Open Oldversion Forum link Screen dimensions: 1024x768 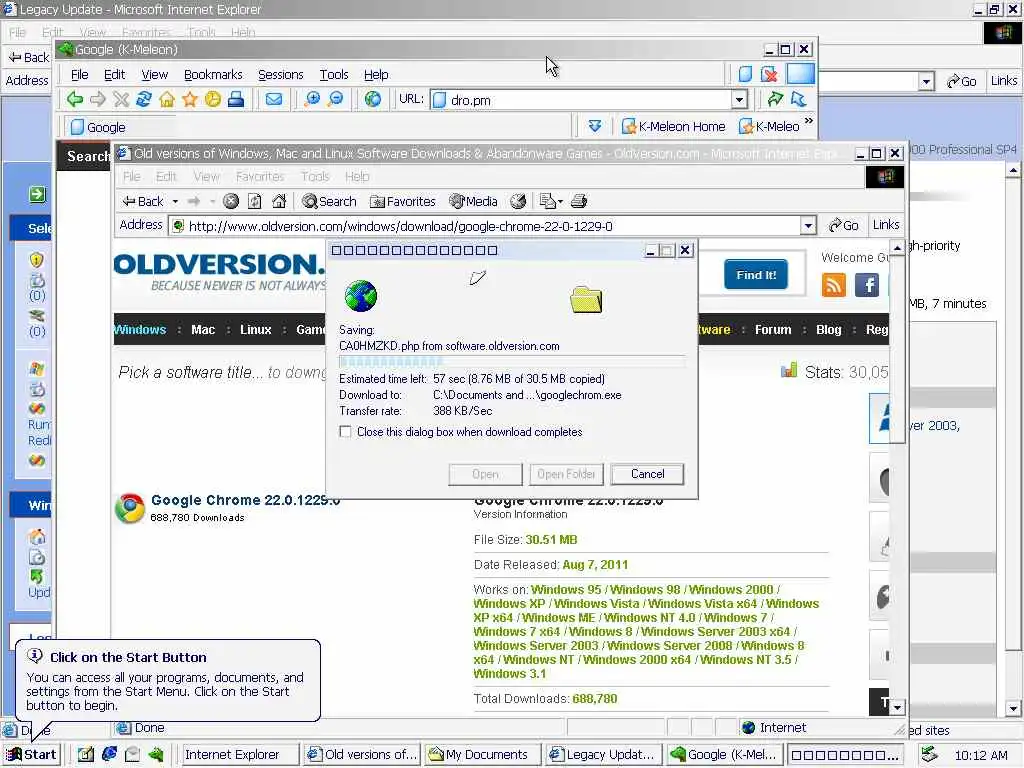pyautogui.click(x=773, y=330)
